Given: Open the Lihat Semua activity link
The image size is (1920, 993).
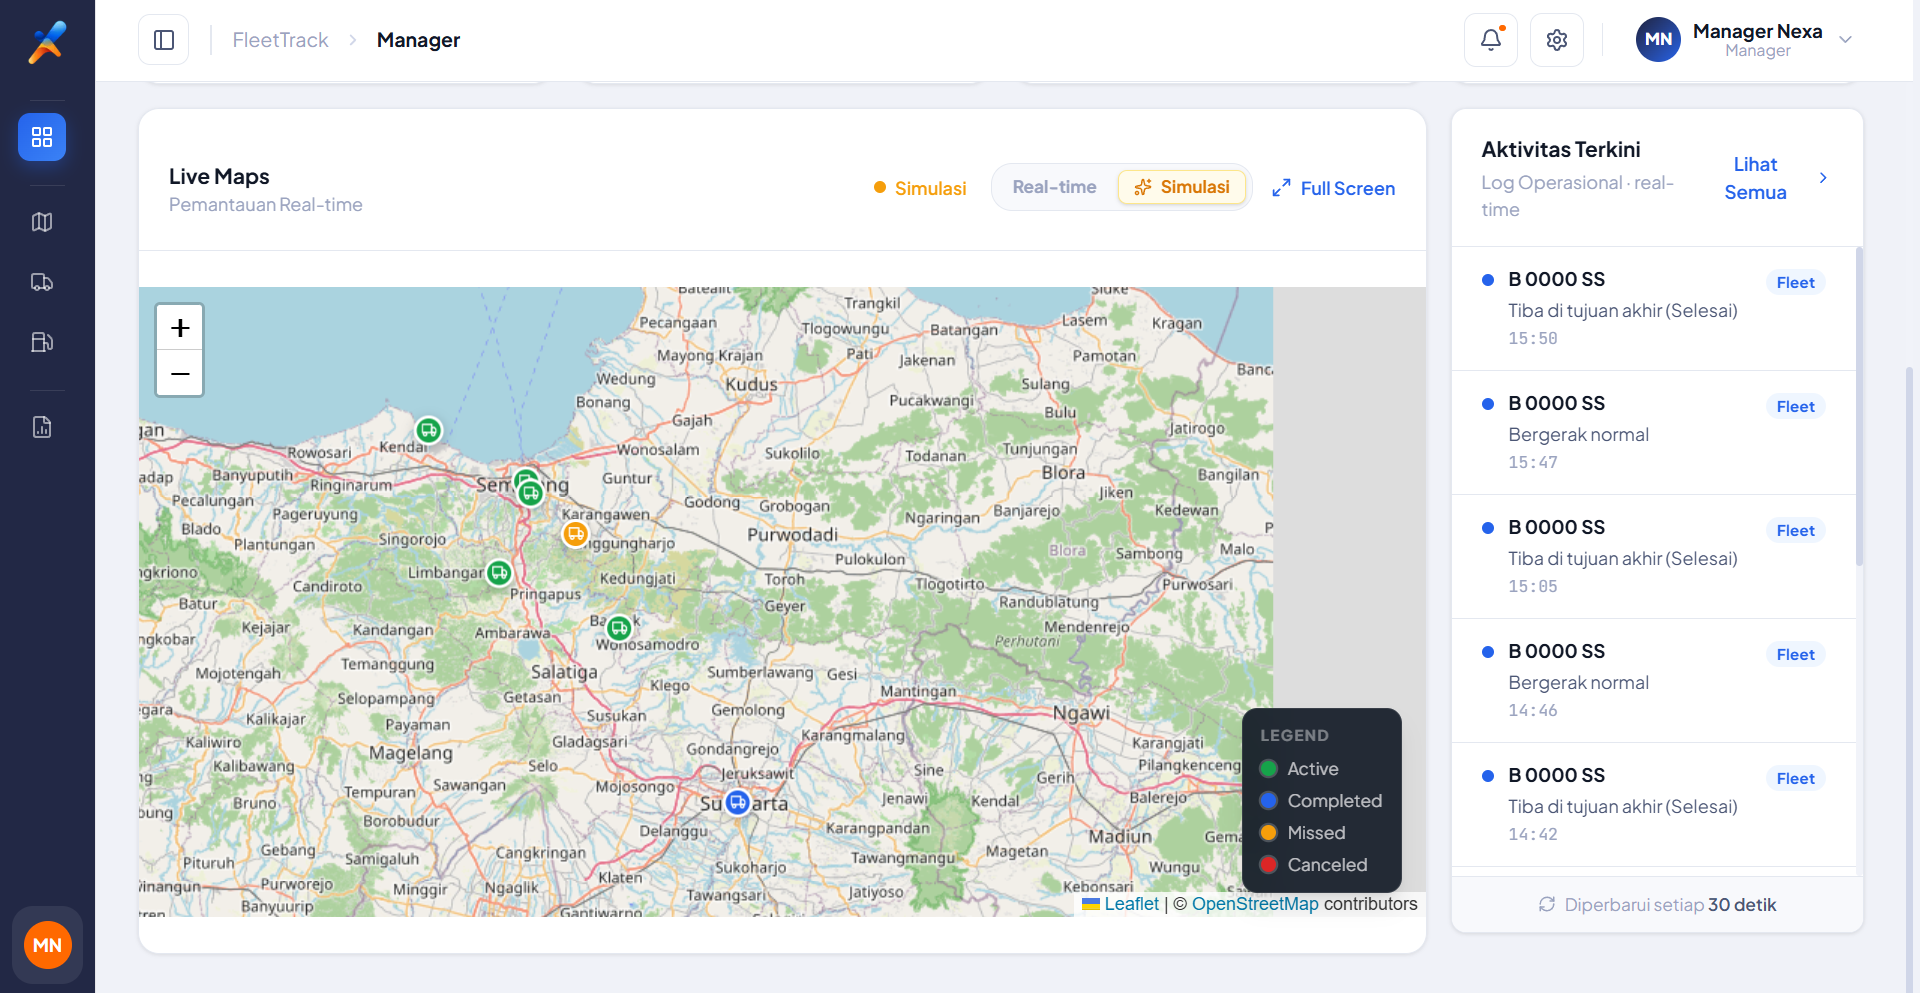Looking at the screenshot, I should pos(1755,178).
